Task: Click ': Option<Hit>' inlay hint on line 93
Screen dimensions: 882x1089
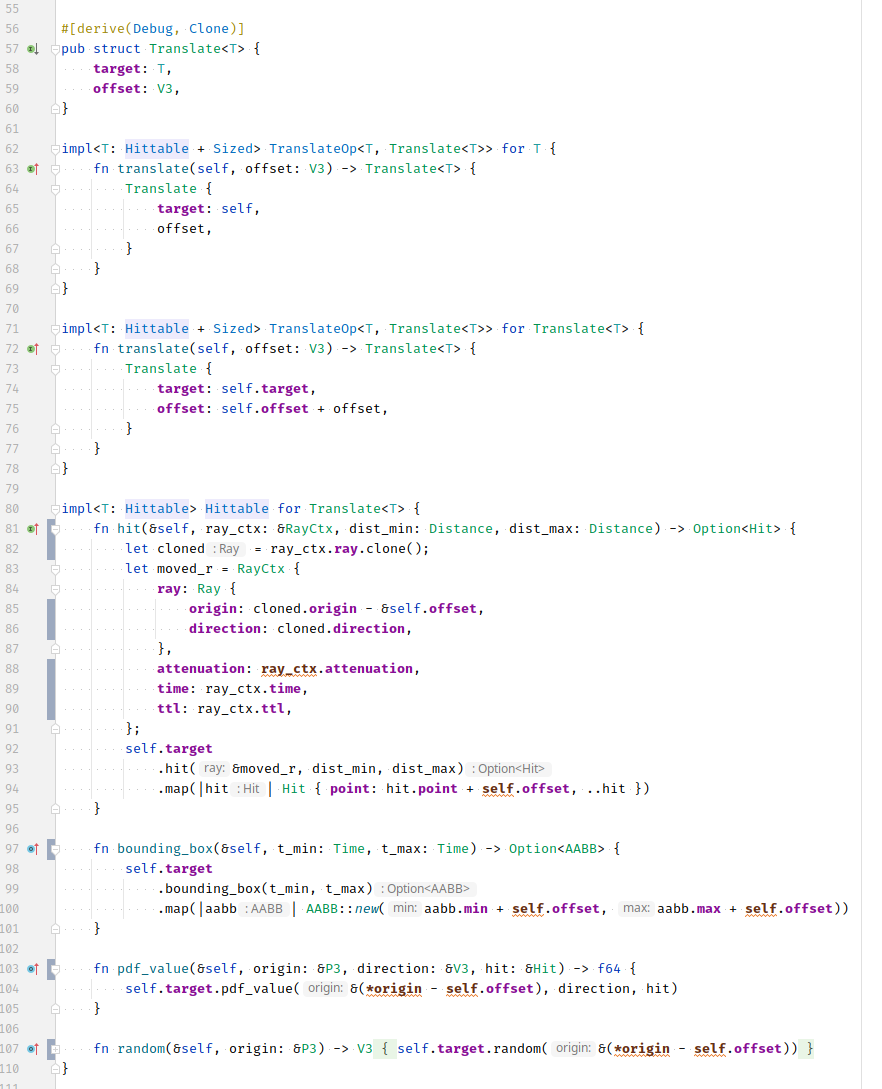Action: pyautogui.click(x=508, y=769)
